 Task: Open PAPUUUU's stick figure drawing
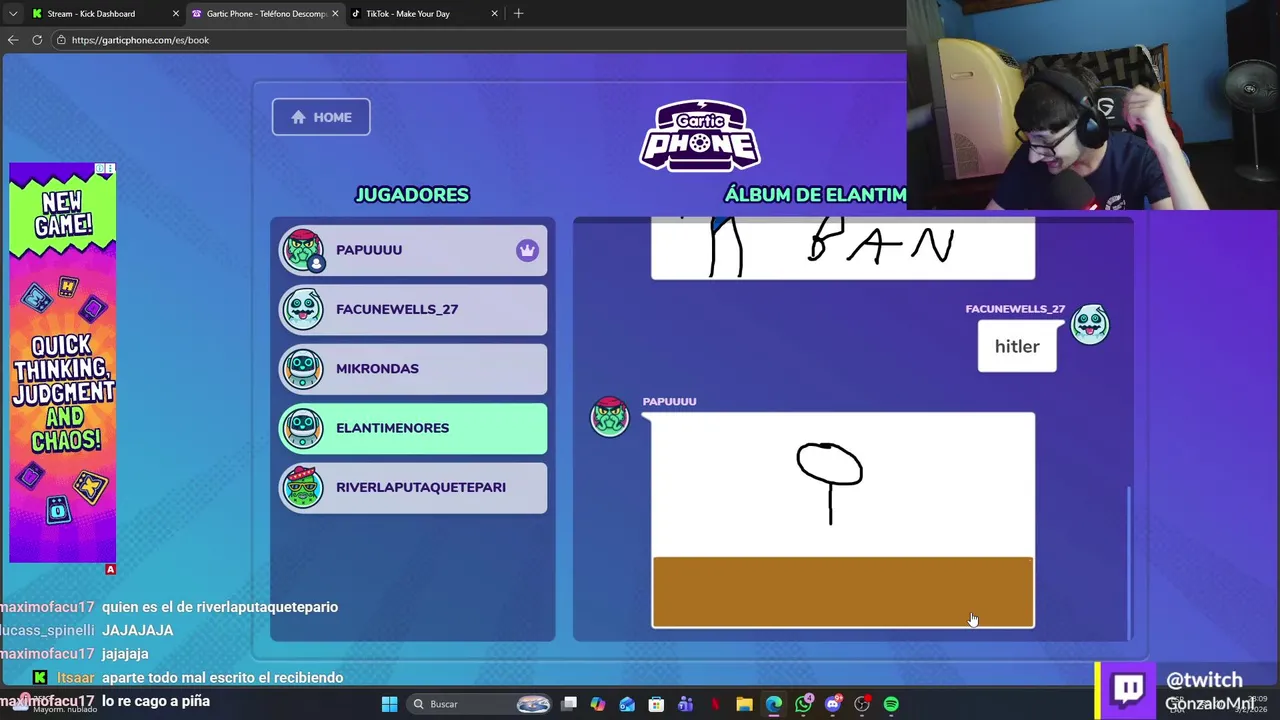[843, 520]
